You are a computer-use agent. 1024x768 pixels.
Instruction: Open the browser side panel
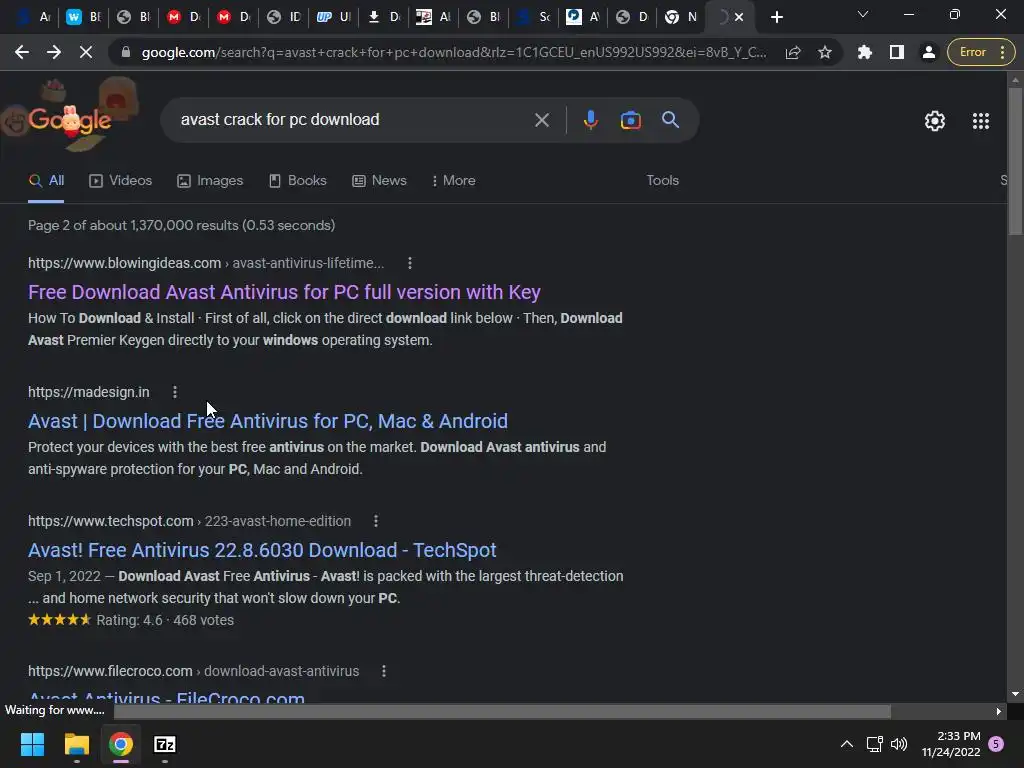coord(897,52)
